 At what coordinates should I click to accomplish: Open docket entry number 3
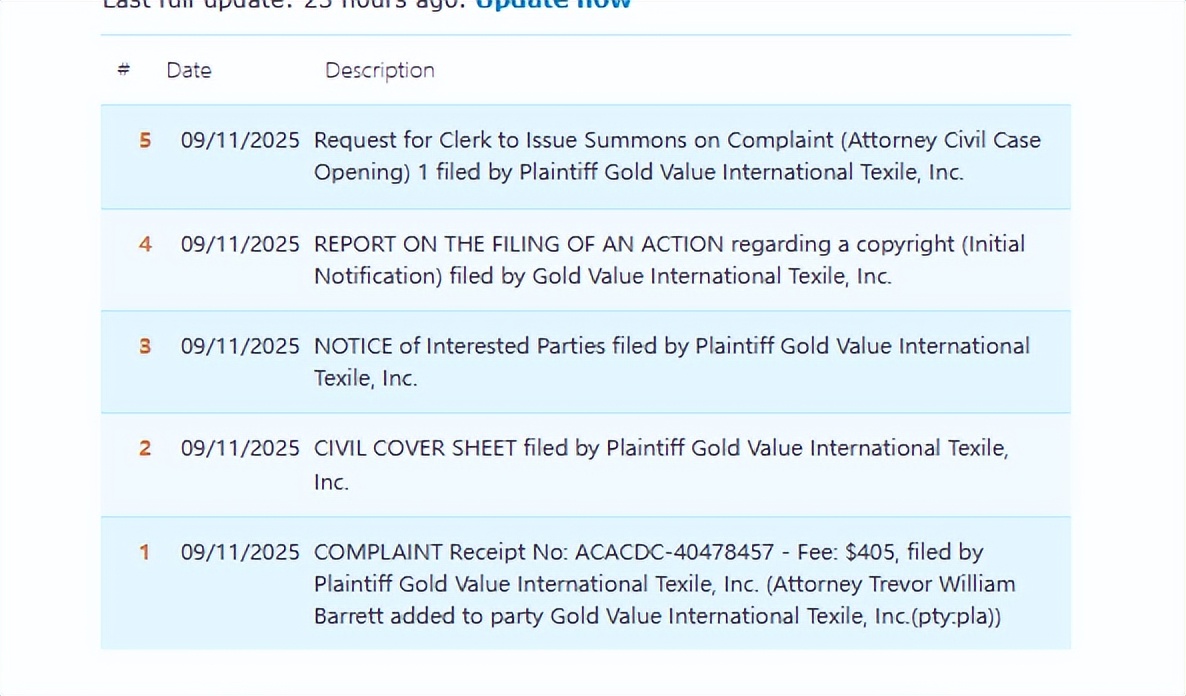click(145, 346)
